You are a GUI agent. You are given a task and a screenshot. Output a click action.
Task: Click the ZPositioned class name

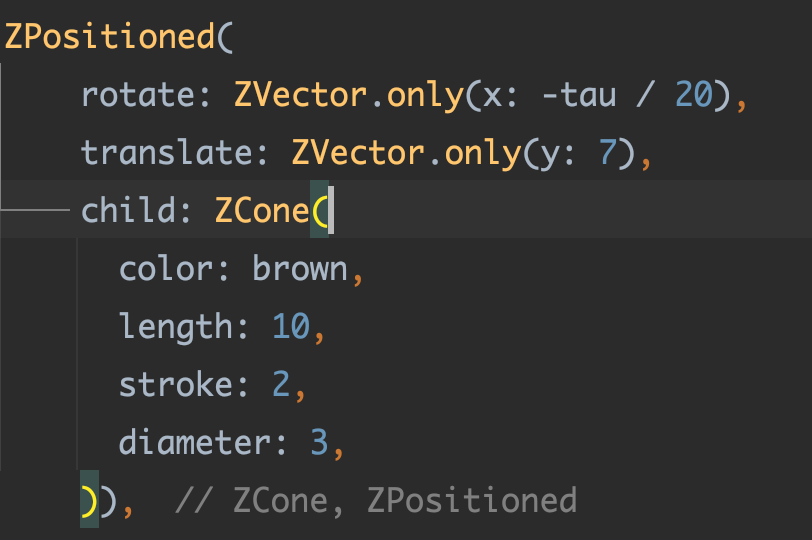[109, 37]
